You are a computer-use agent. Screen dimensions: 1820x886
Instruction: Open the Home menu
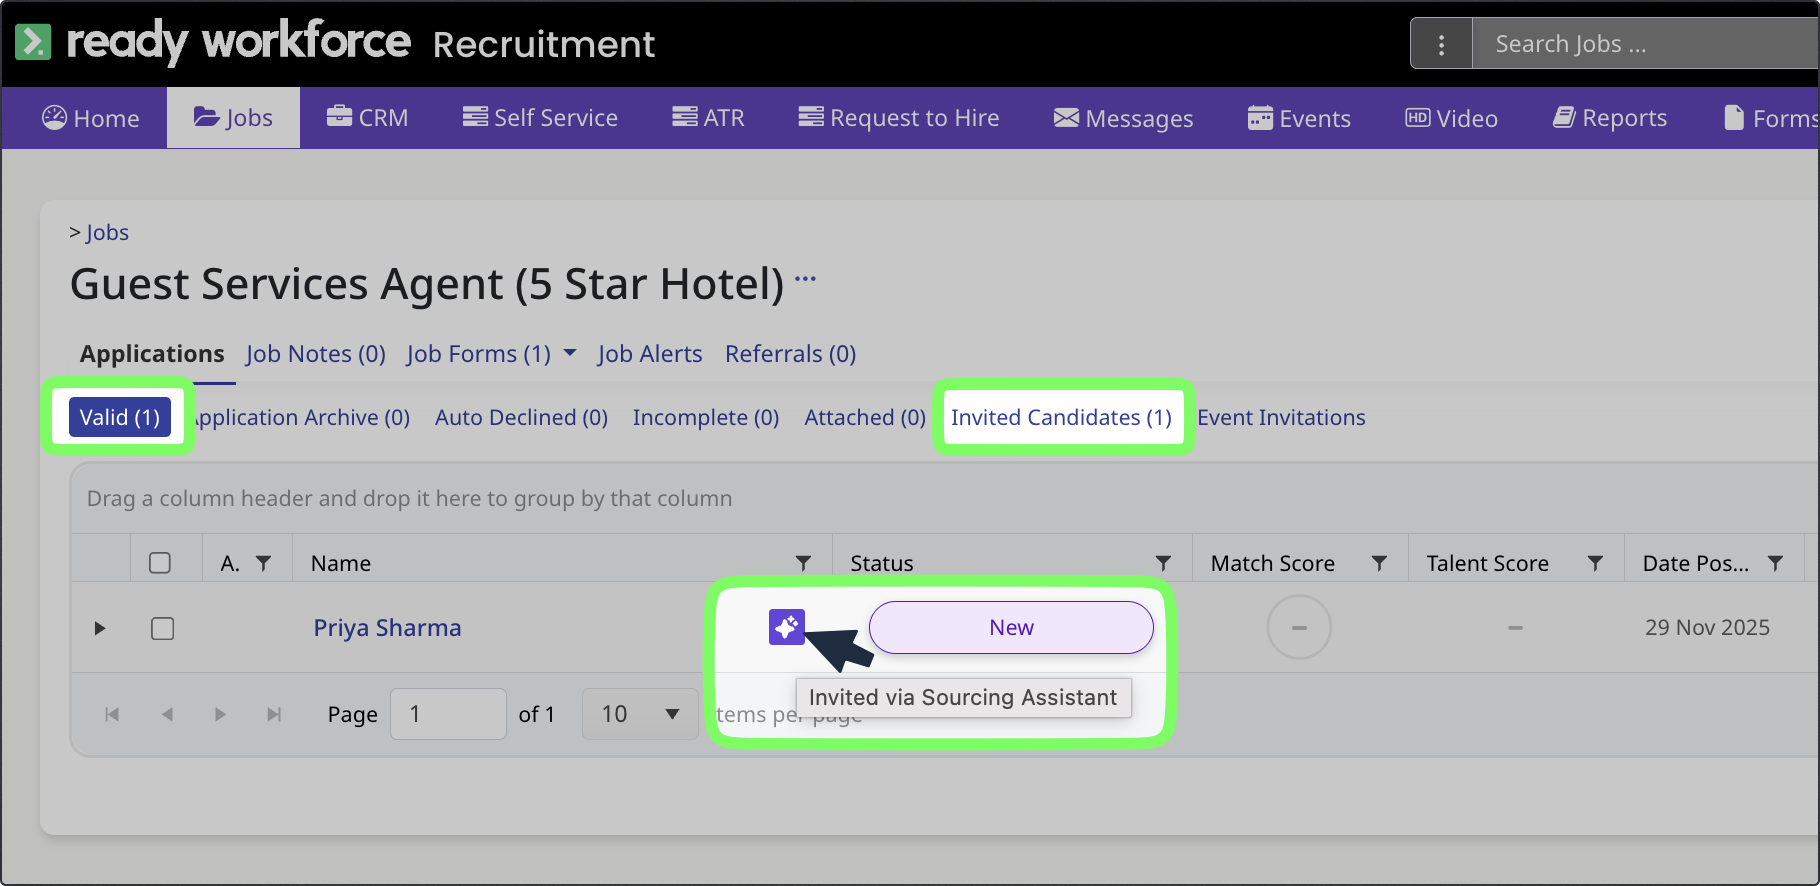(91, 118)
